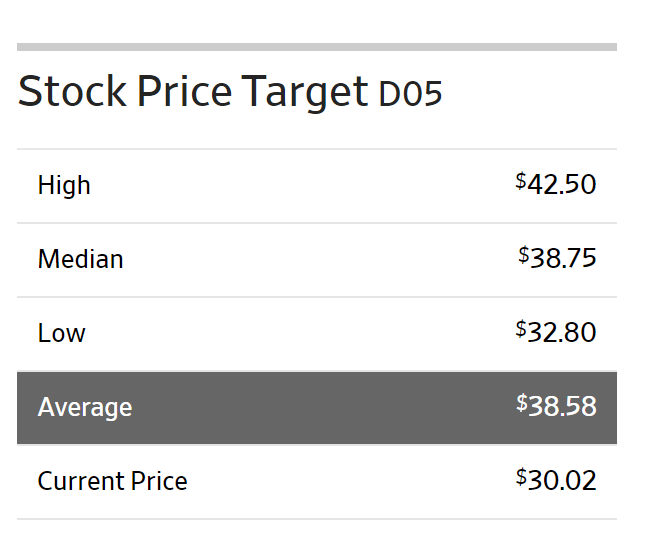Click the word Stock in heading
The width and height of the screenshot is (659, 560).
[72, 91]
